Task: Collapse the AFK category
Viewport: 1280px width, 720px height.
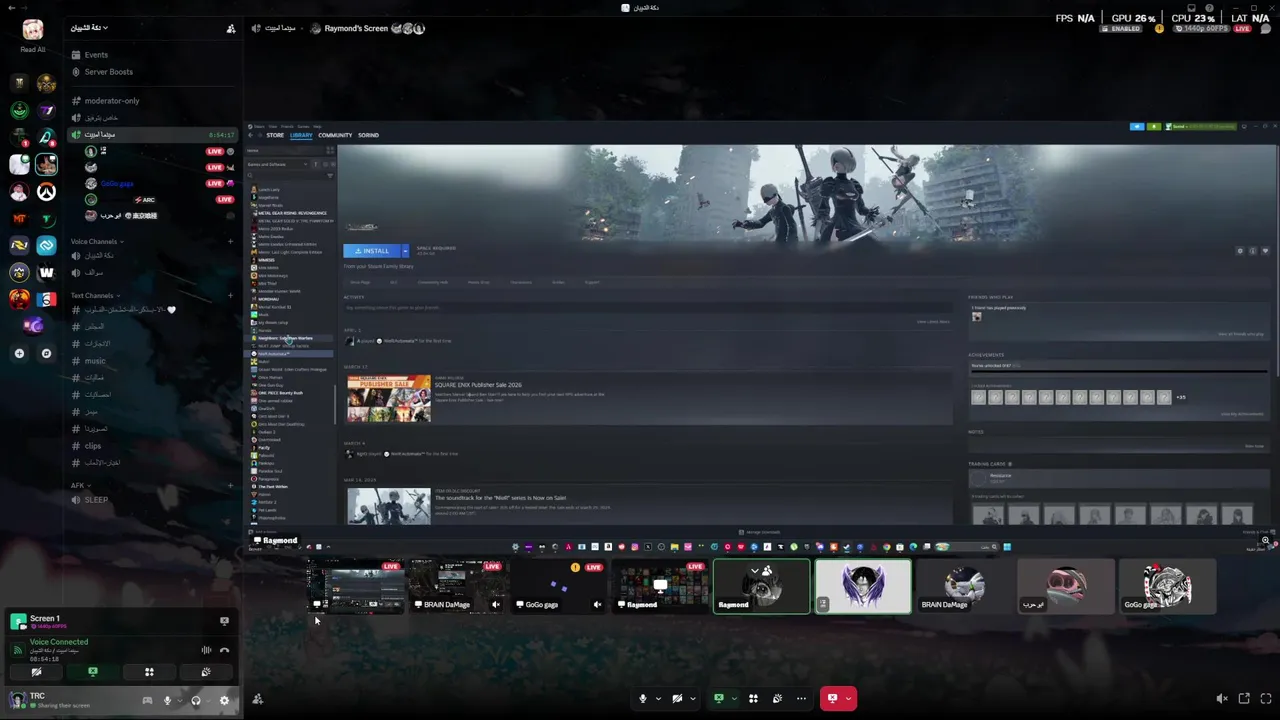Action: 80,486
